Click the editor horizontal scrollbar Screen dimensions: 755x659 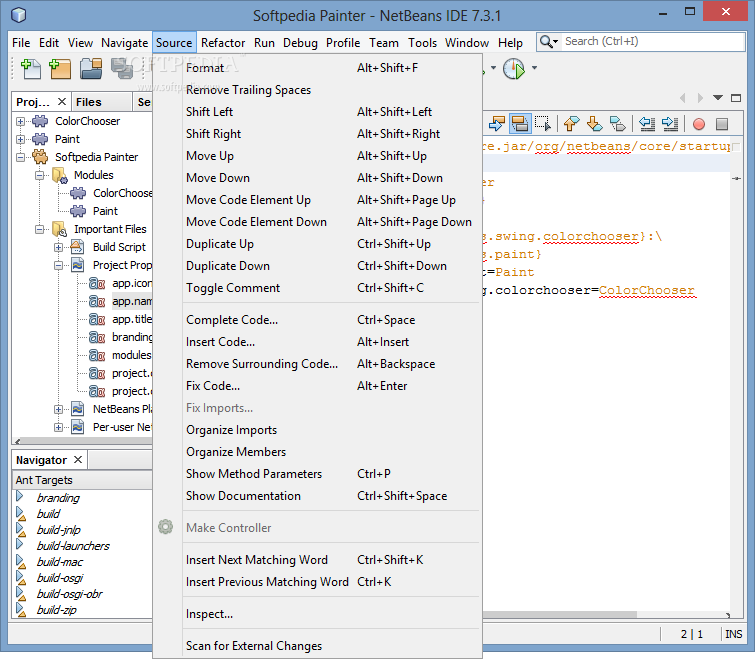(x=559, y=614)
